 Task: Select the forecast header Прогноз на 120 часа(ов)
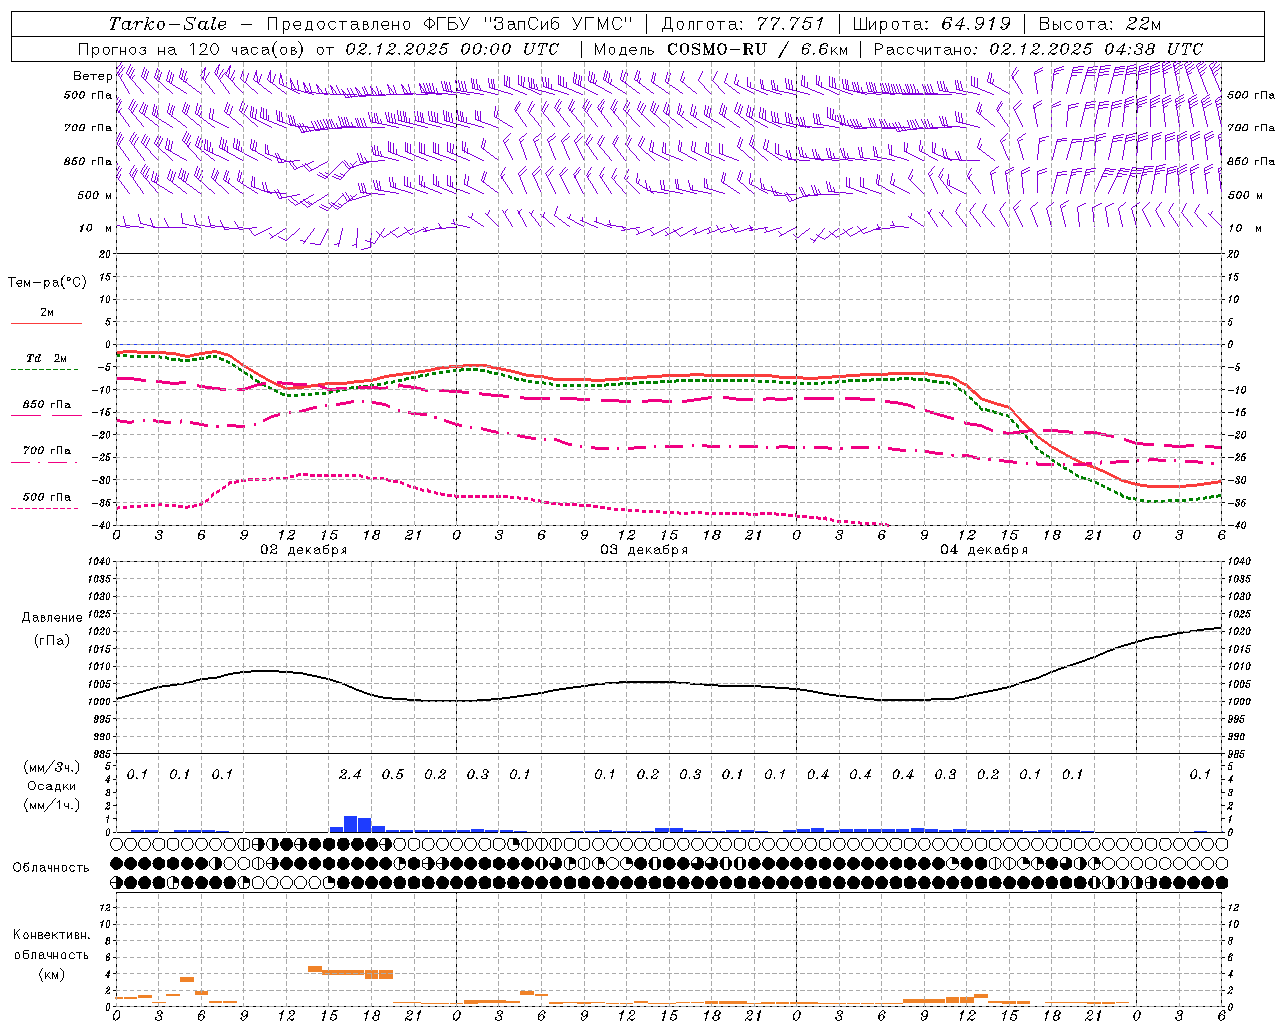coord(193,49)
